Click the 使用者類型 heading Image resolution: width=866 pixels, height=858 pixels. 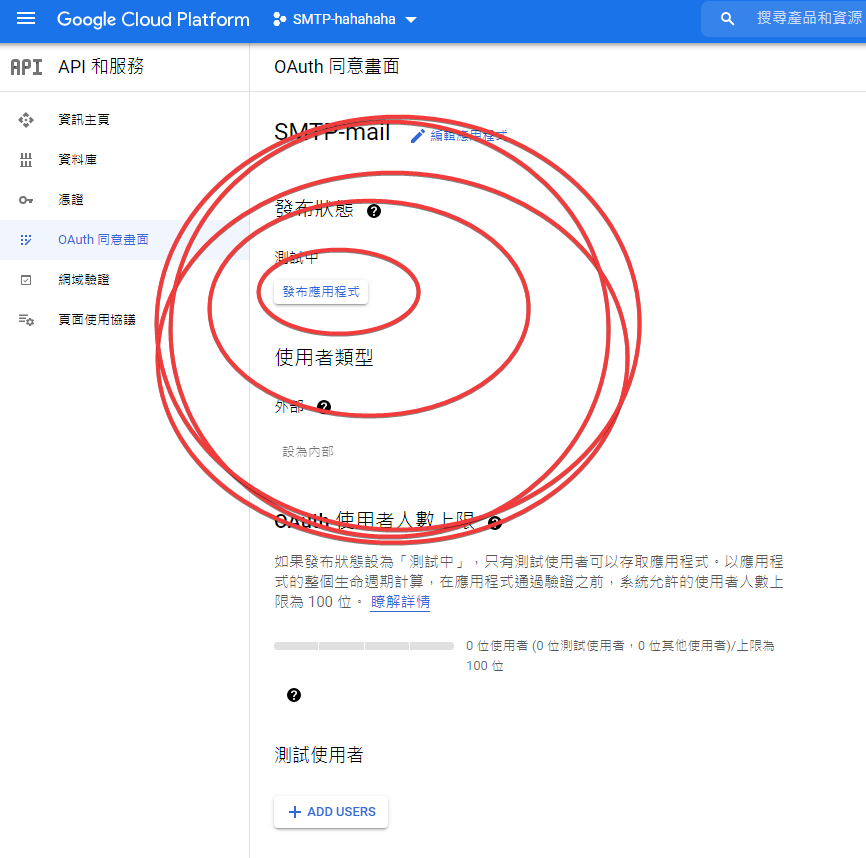324,358
